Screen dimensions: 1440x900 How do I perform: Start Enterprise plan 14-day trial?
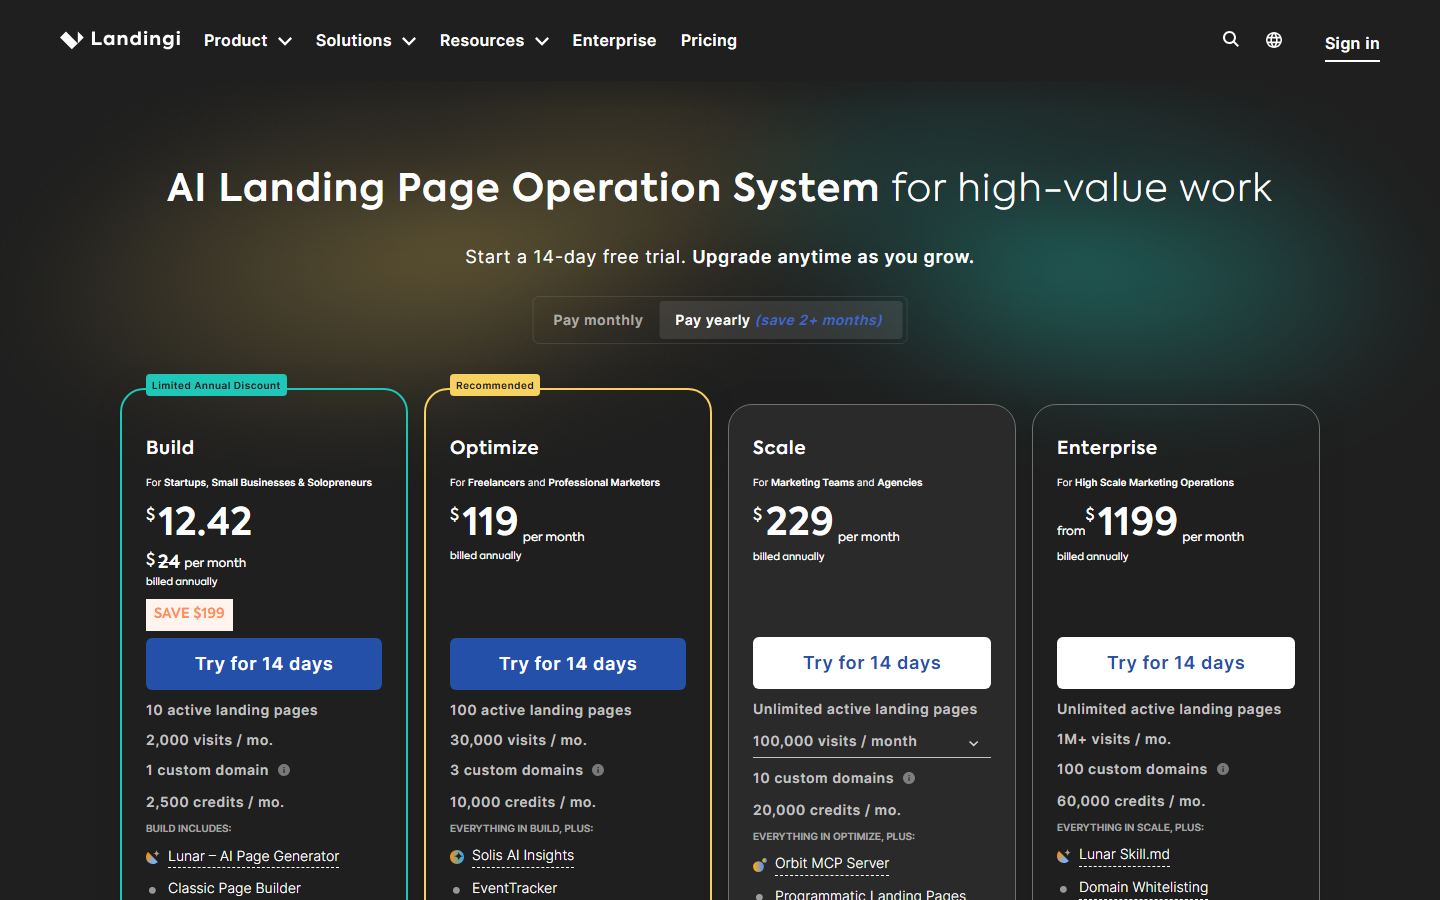(1176, 663)
